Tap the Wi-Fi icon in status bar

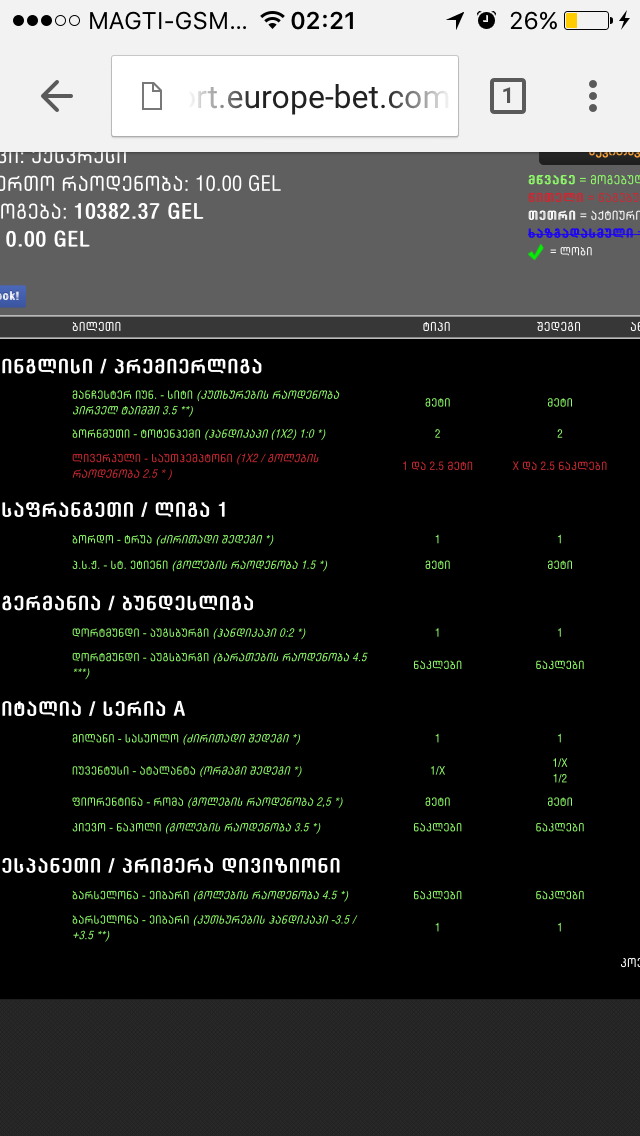[270, 20]
